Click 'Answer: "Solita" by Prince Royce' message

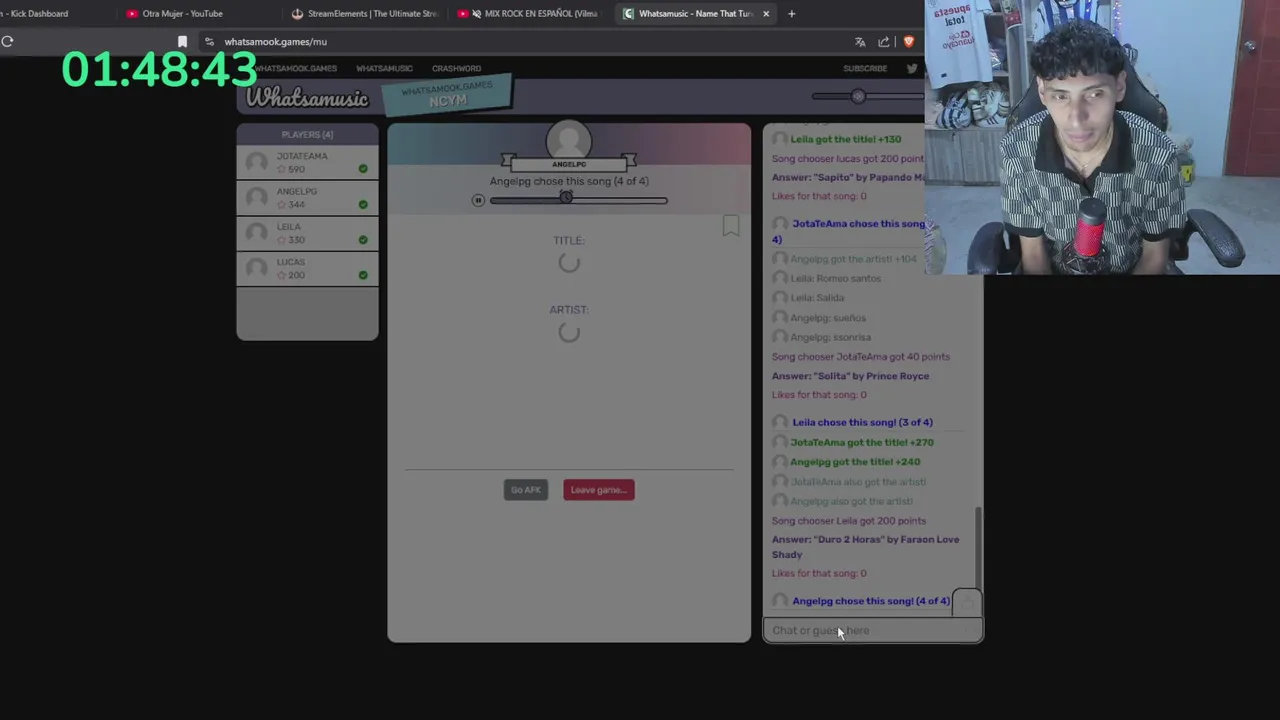pos(850,376)
